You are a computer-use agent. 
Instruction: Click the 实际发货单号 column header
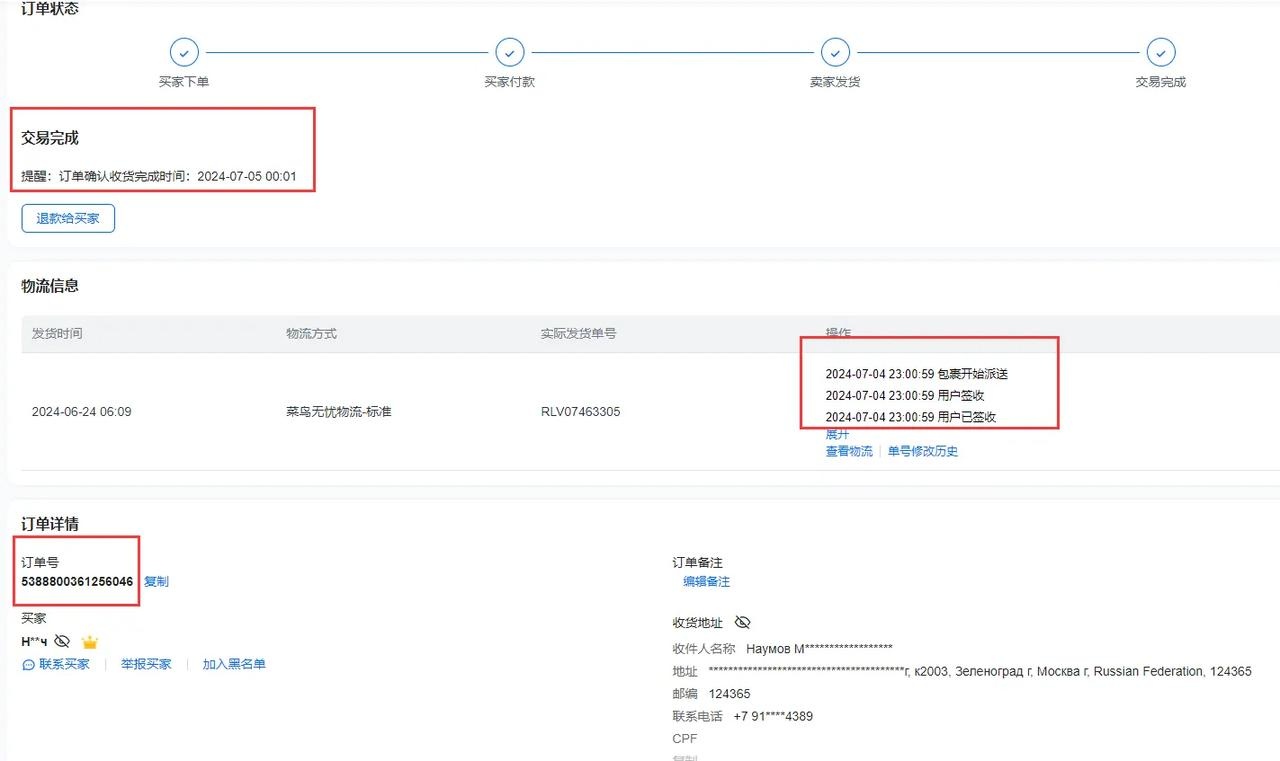(578, 333)
